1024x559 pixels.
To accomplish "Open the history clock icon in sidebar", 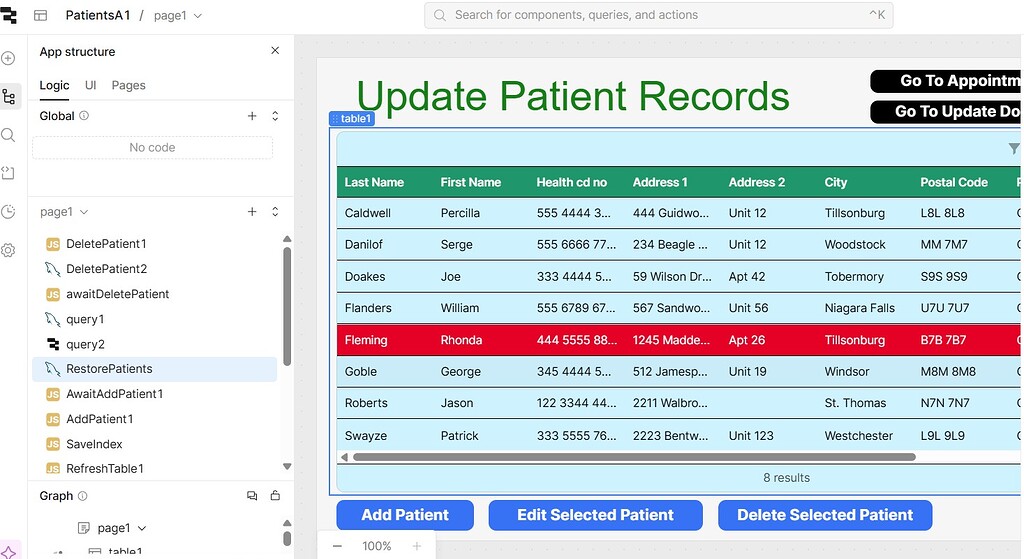I will coord(8,212).
